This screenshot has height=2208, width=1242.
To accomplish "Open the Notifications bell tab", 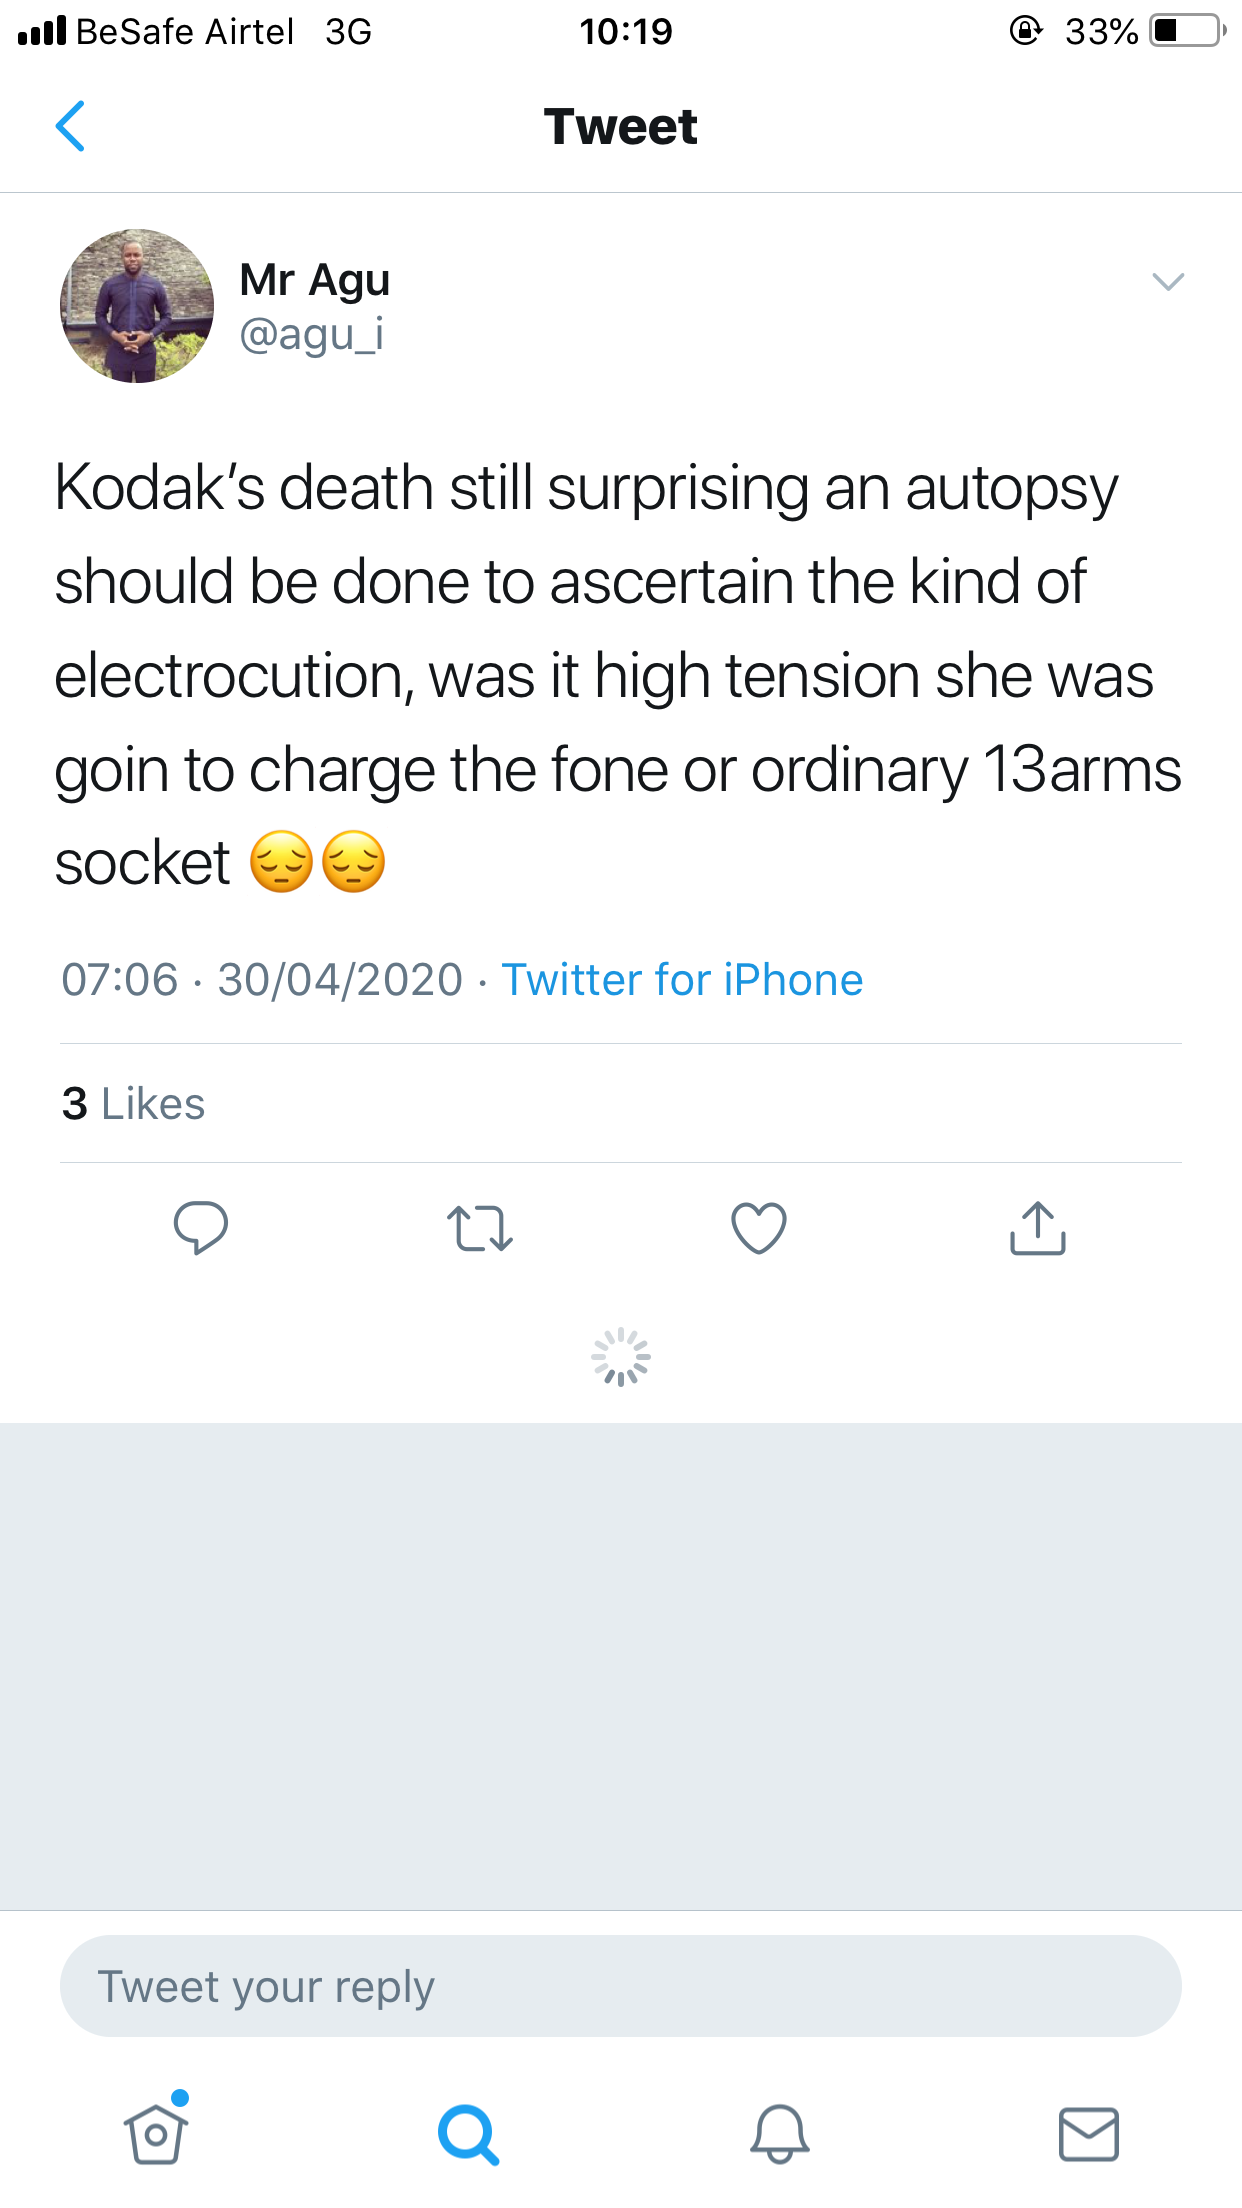I will coord(779,2134).
